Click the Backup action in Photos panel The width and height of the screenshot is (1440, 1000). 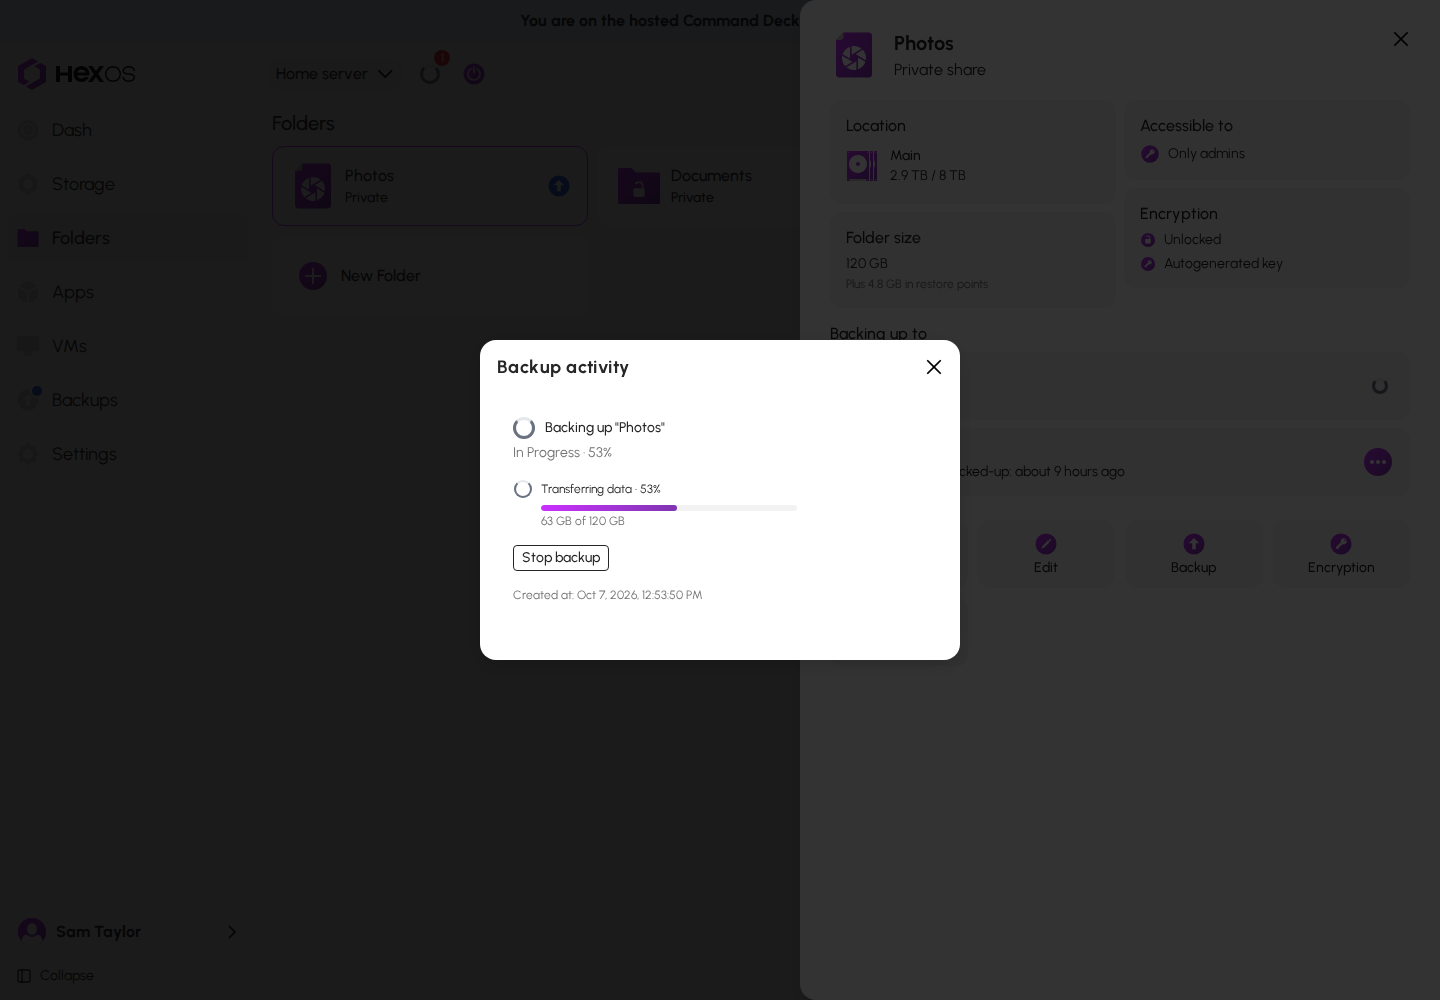(1194, 554)
